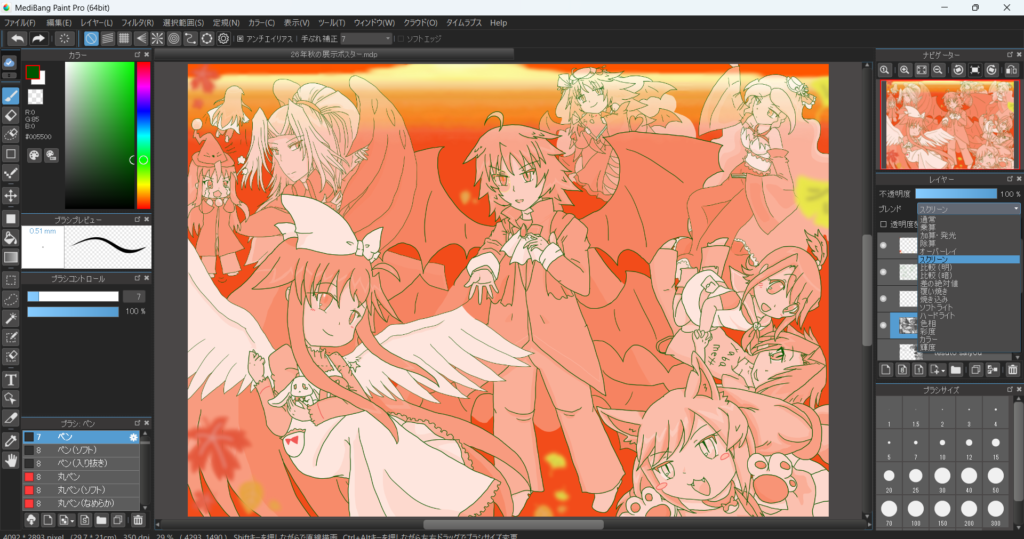1024x539 pixels.
Task: Select the Gradient tool
Action: [x=10, y=257]
